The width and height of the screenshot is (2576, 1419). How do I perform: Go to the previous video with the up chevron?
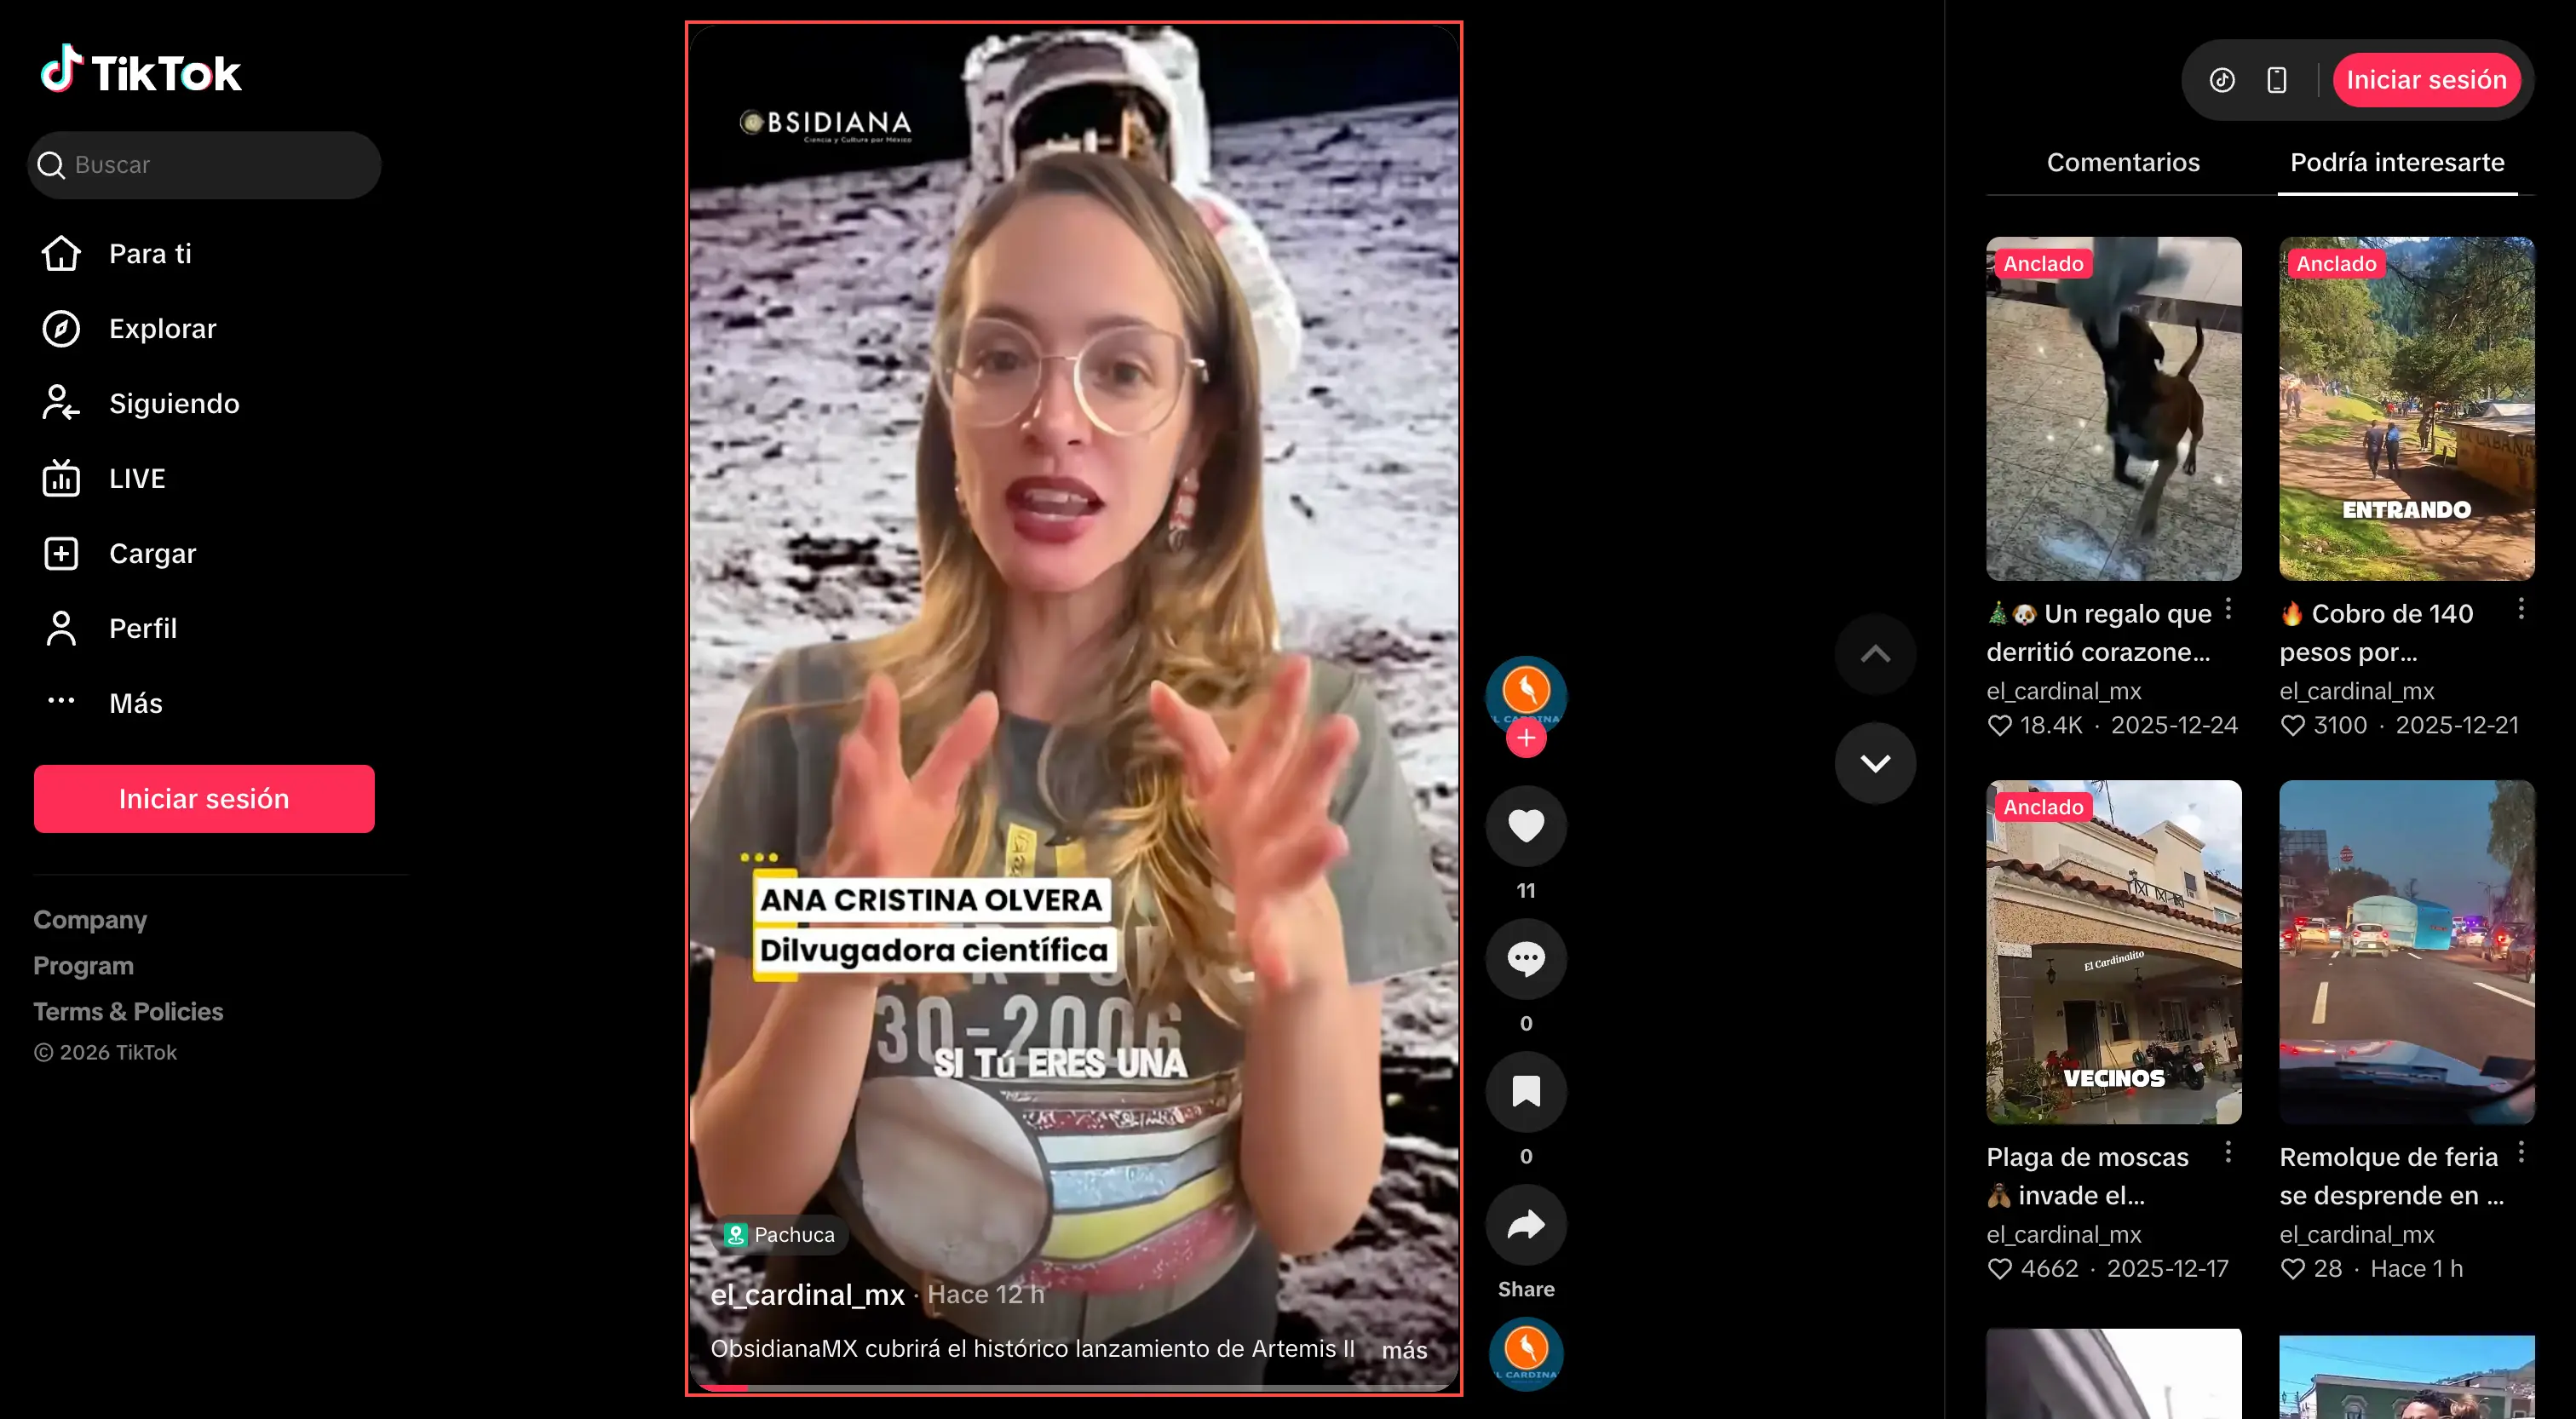coord(1876,653)
